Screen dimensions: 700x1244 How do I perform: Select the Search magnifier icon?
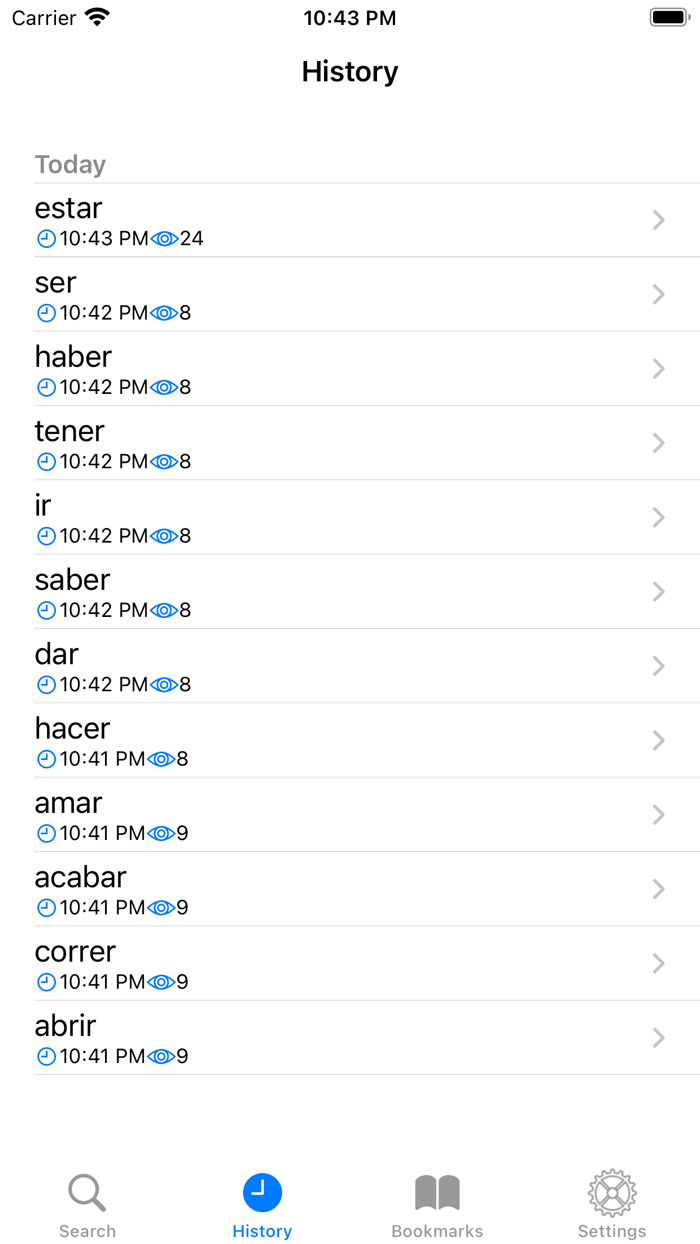(x=87, y=1192)
